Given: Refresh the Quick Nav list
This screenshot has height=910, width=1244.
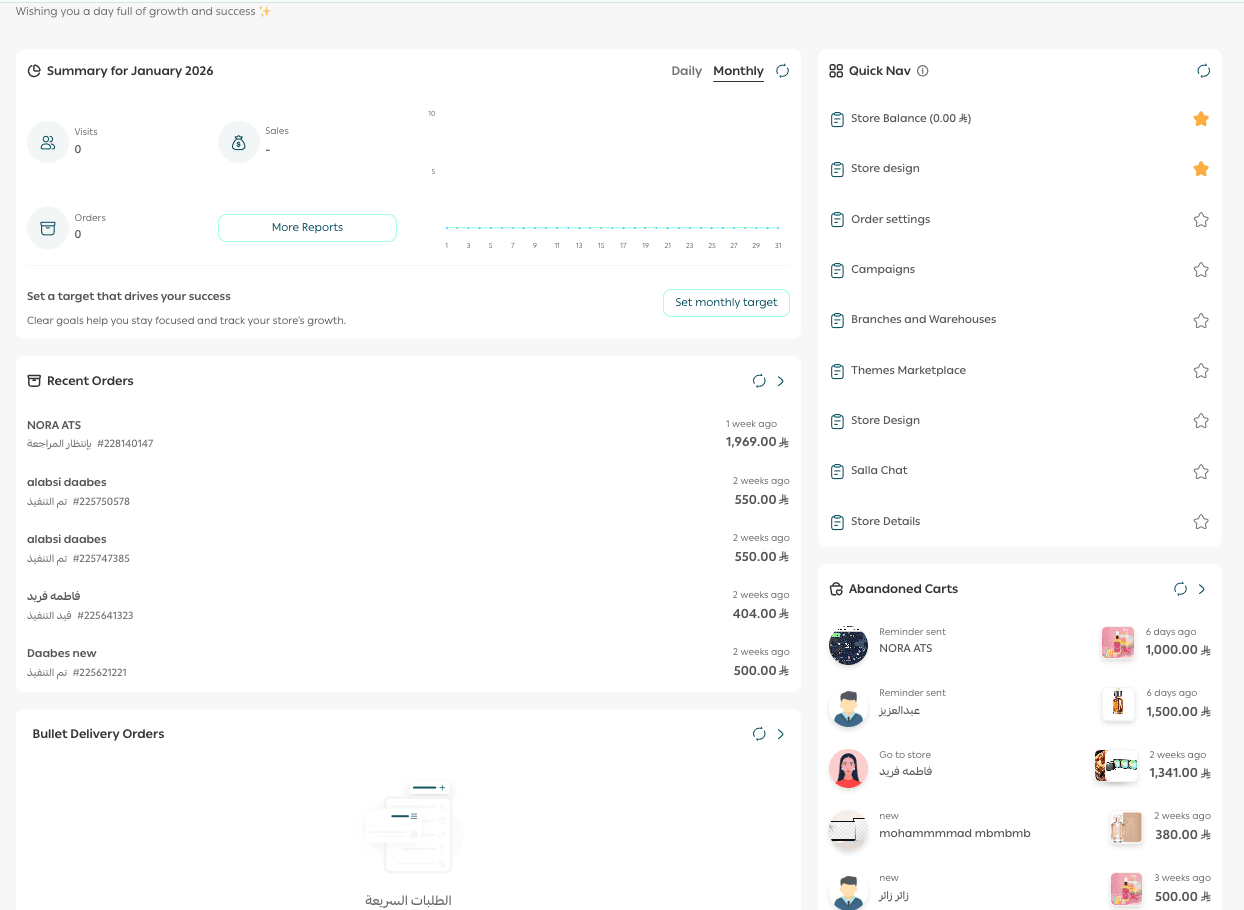Looking at the screenshot, I should (1203, 71).
